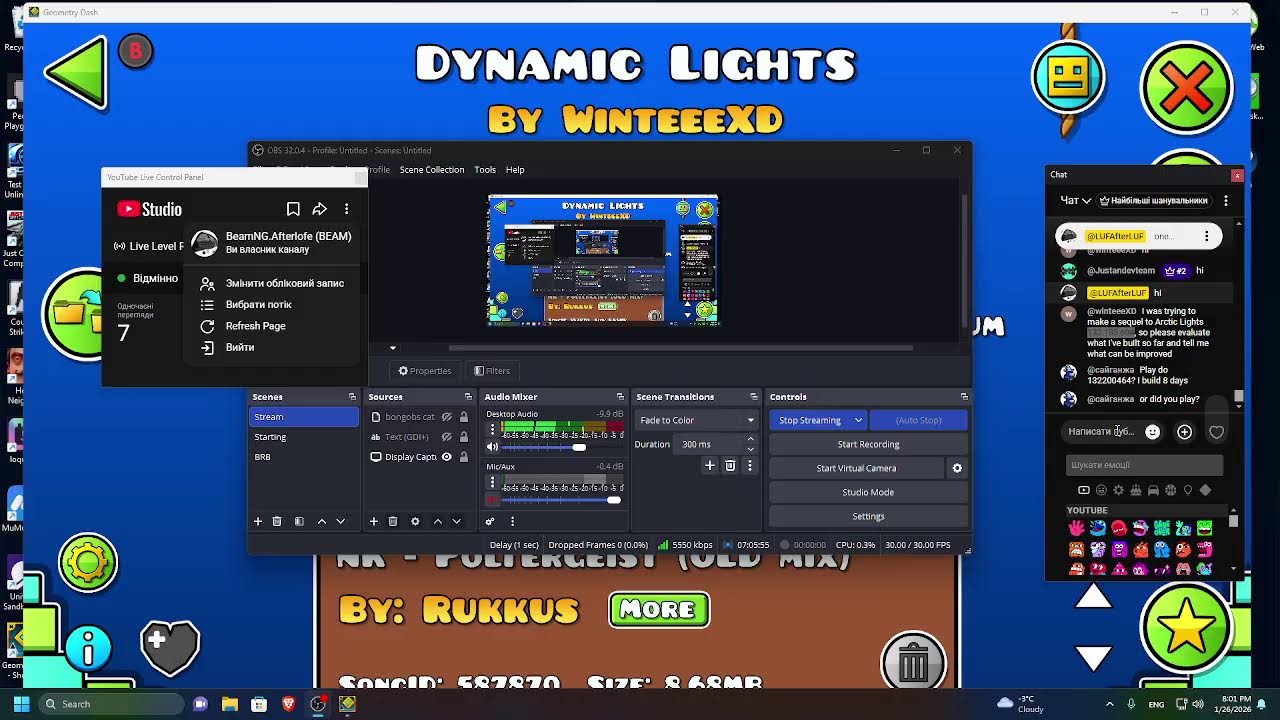Open scene filters icon in Scenes toolbar
Screen dimensions: 1280x720
tap(299, 521)
